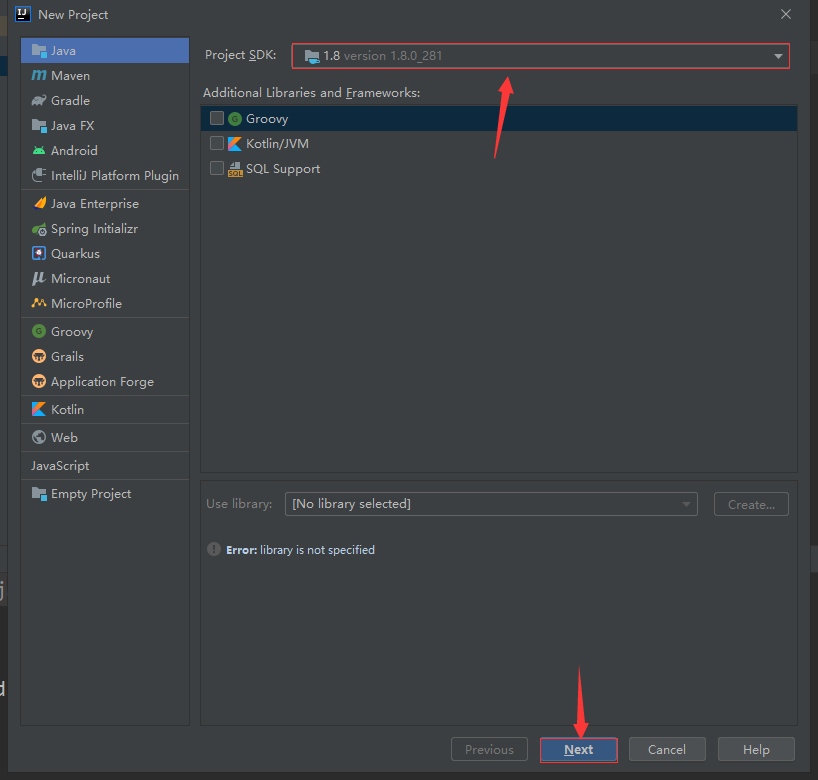The height and width of the screenshot is (780, 818).
Task: Click the 'Error: library is not specified' message
Action: pyautogui.click(x=300, y=550)
